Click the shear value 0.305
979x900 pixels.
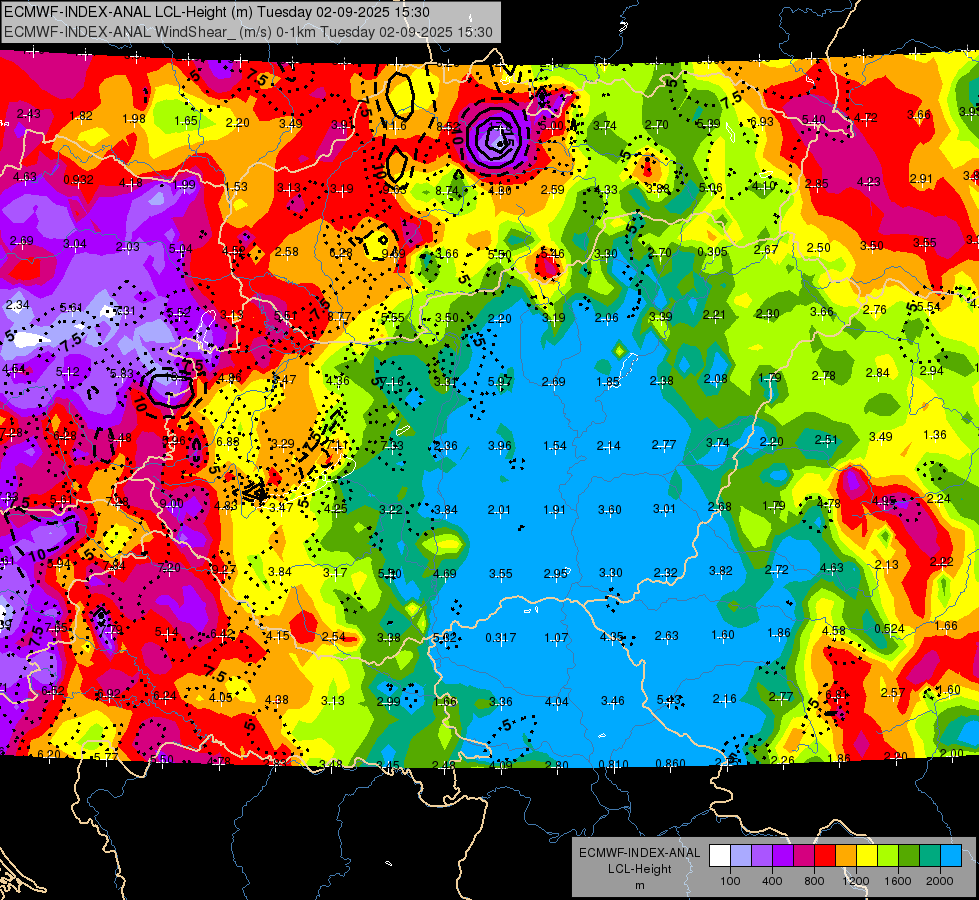[x=712, y=251]
